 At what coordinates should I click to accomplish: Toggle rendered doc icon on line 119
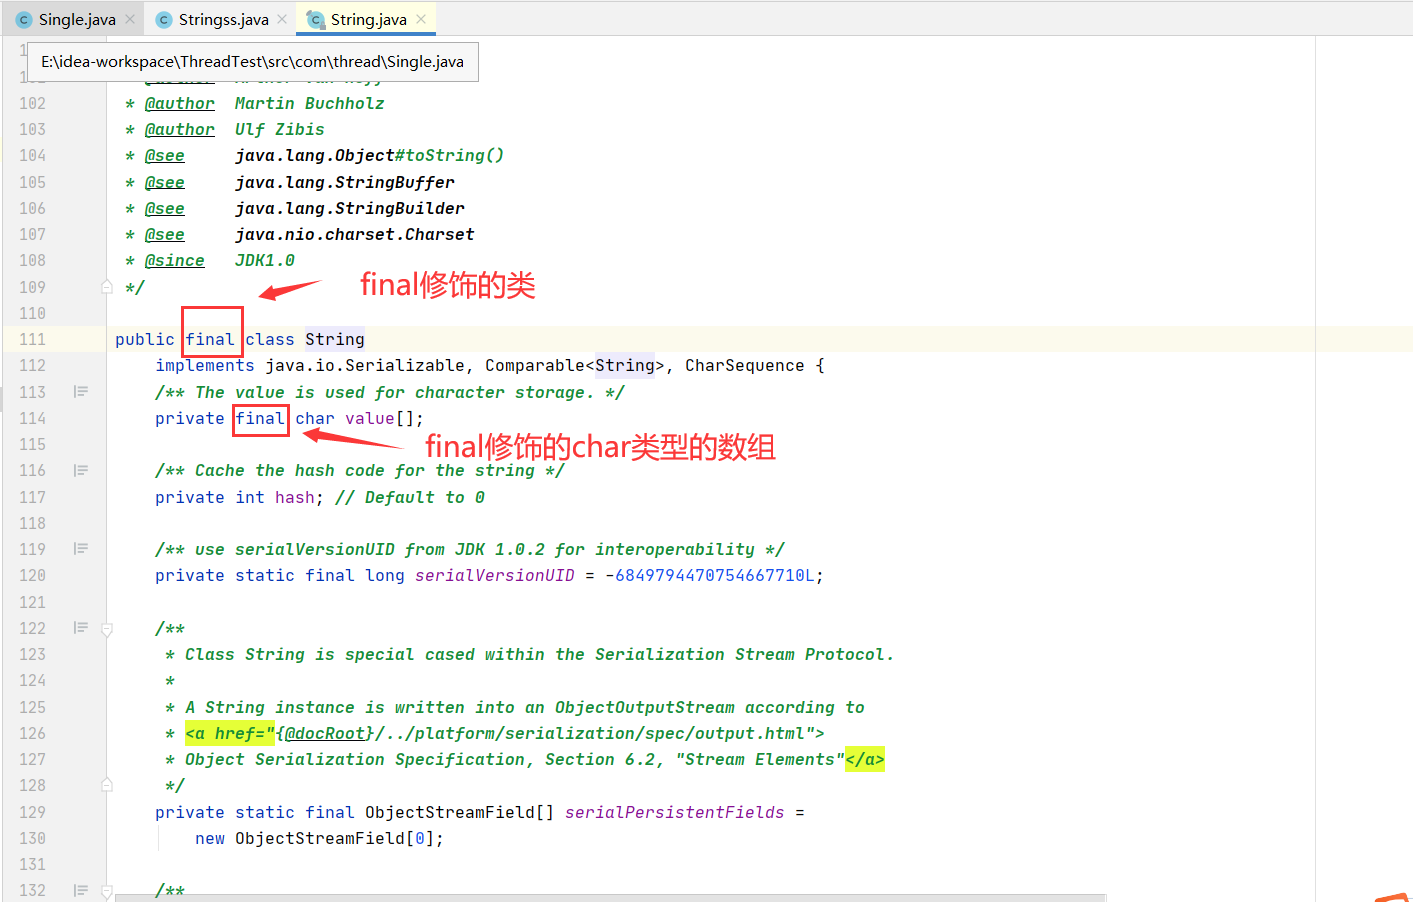tap(81, 548)
